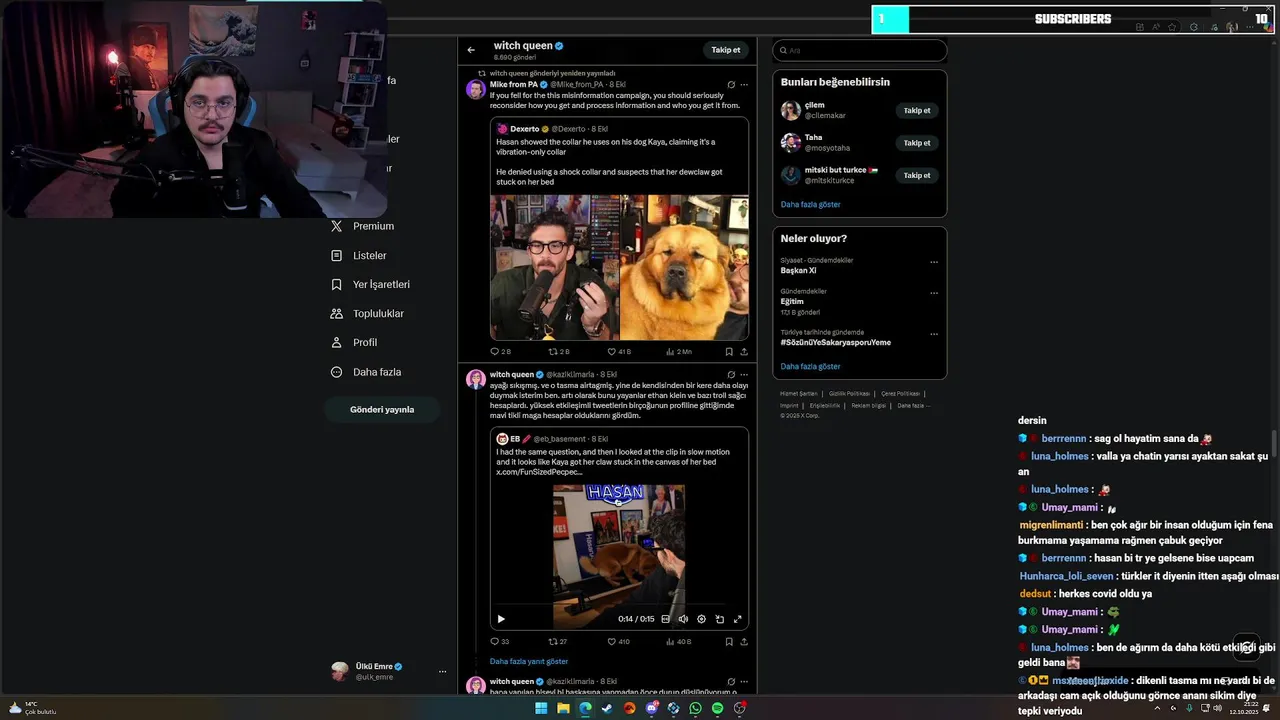This screenshot has width=1280, height=720.
Task: Like the post with 41 B likes
Action: pos(619,352)
